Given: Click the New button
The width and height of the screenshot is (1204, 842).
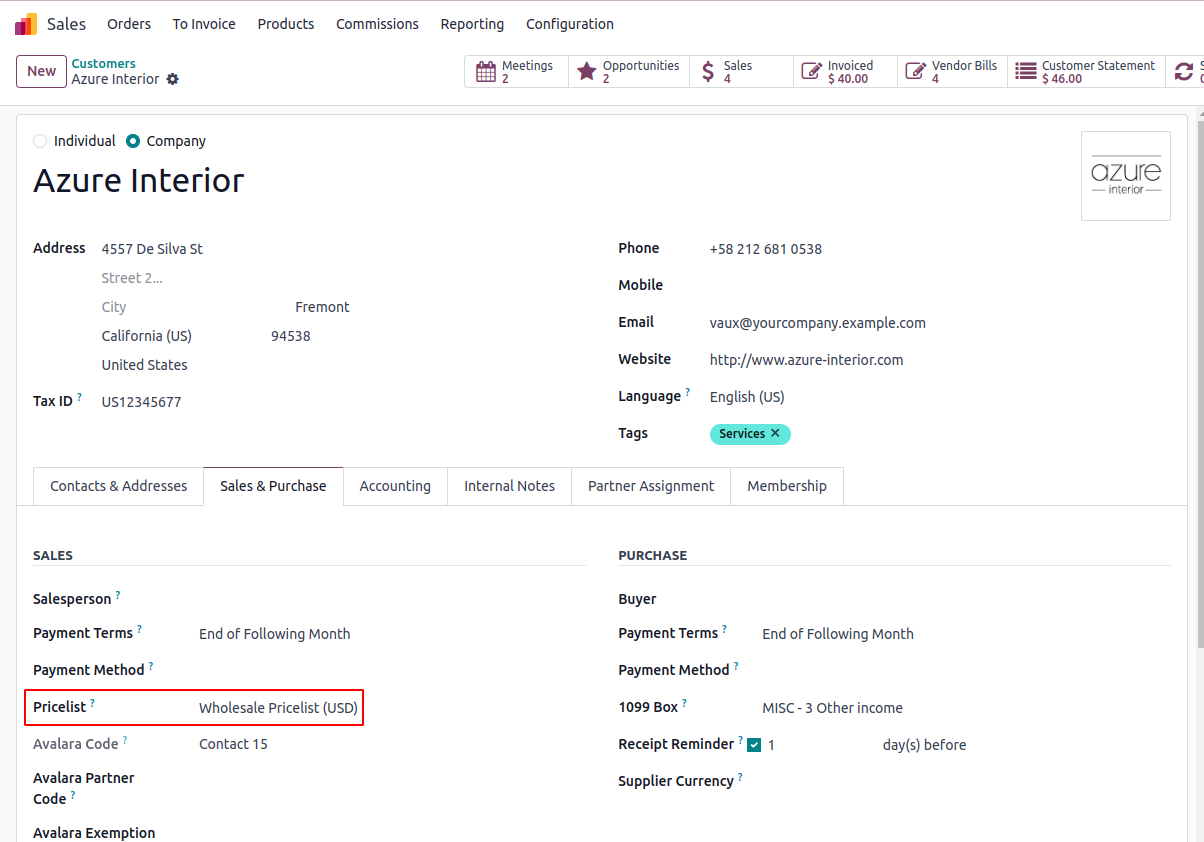Looking at the screenshot, I should tap(41, 71).
